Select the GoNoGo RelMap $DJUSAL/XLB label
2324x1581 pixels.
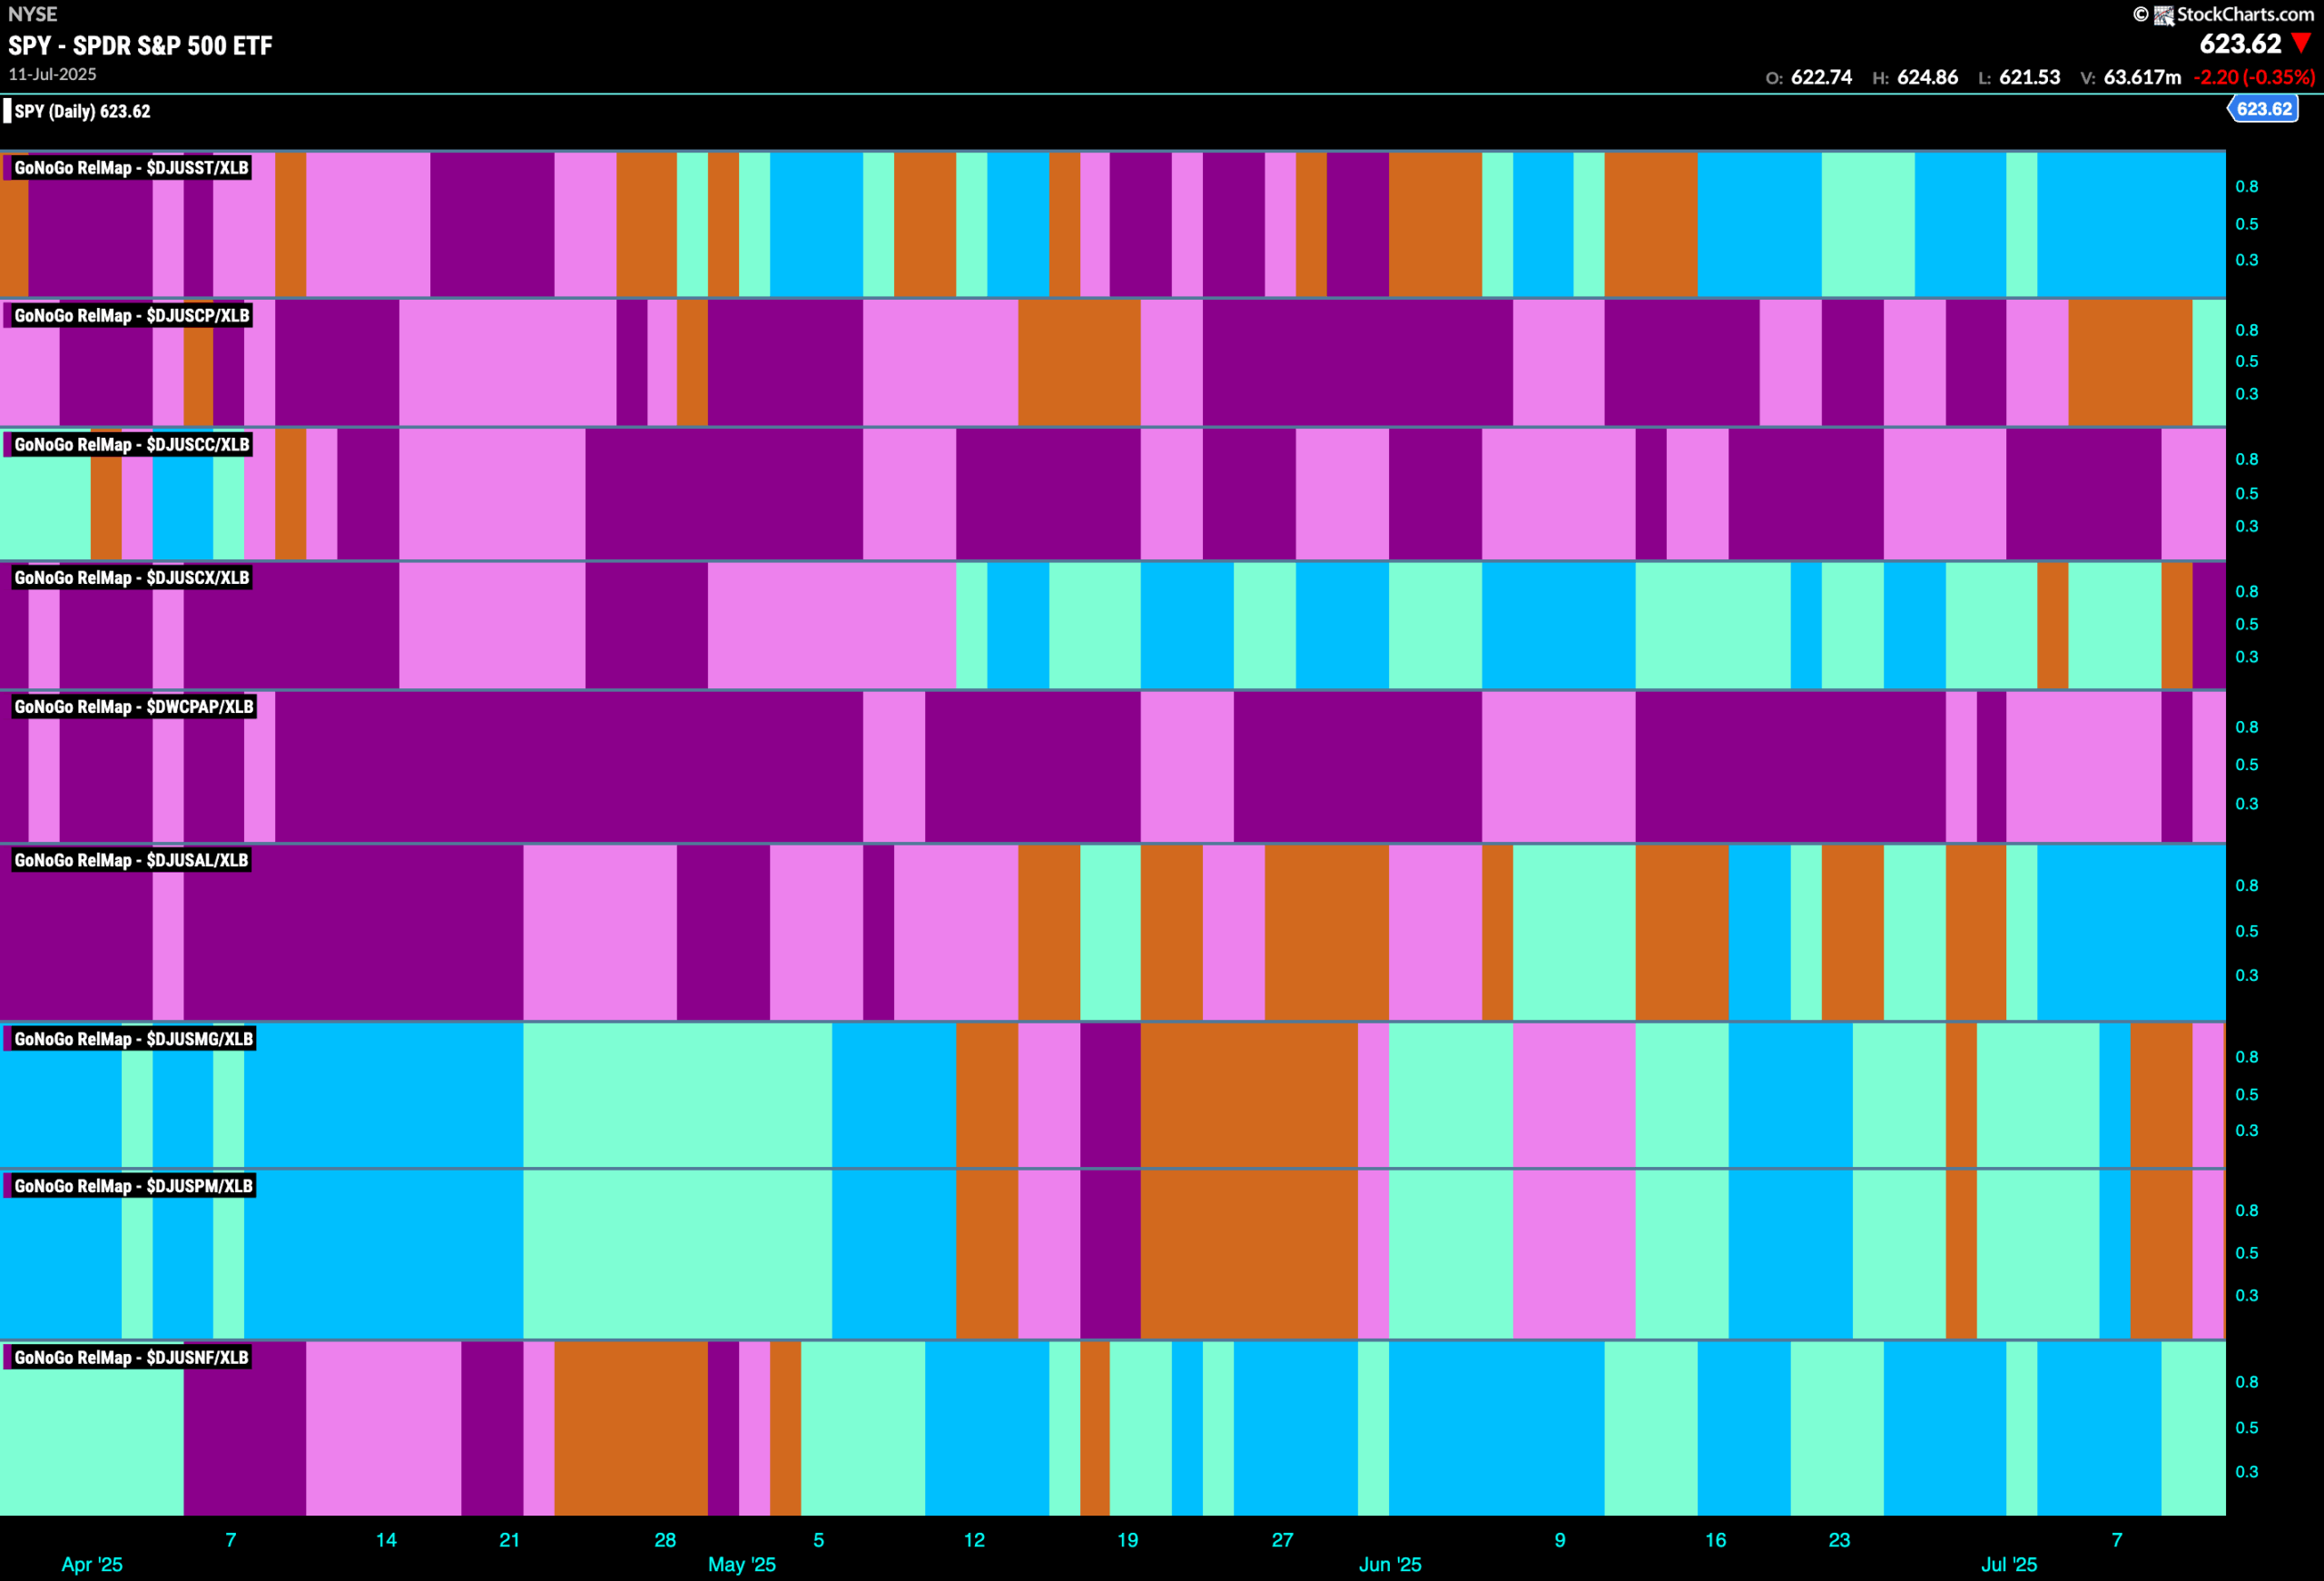click(131, 861)
